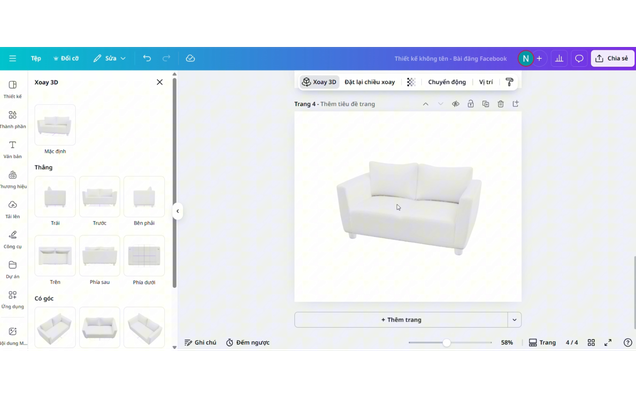Open the 58% zoom level menu
Image resolution: width=636 pixels, height=398 pixels.
tap(507, 342)
